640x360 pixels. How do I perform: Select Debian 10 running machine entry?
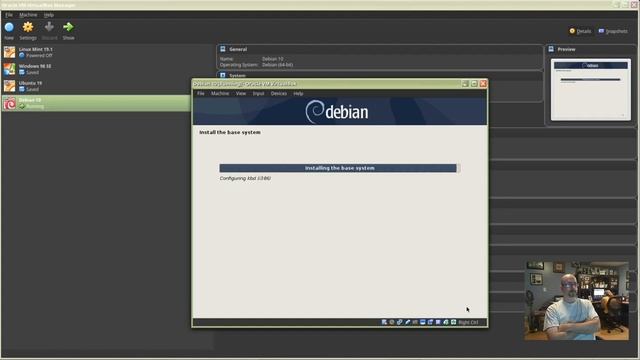(x=96, y=103)
